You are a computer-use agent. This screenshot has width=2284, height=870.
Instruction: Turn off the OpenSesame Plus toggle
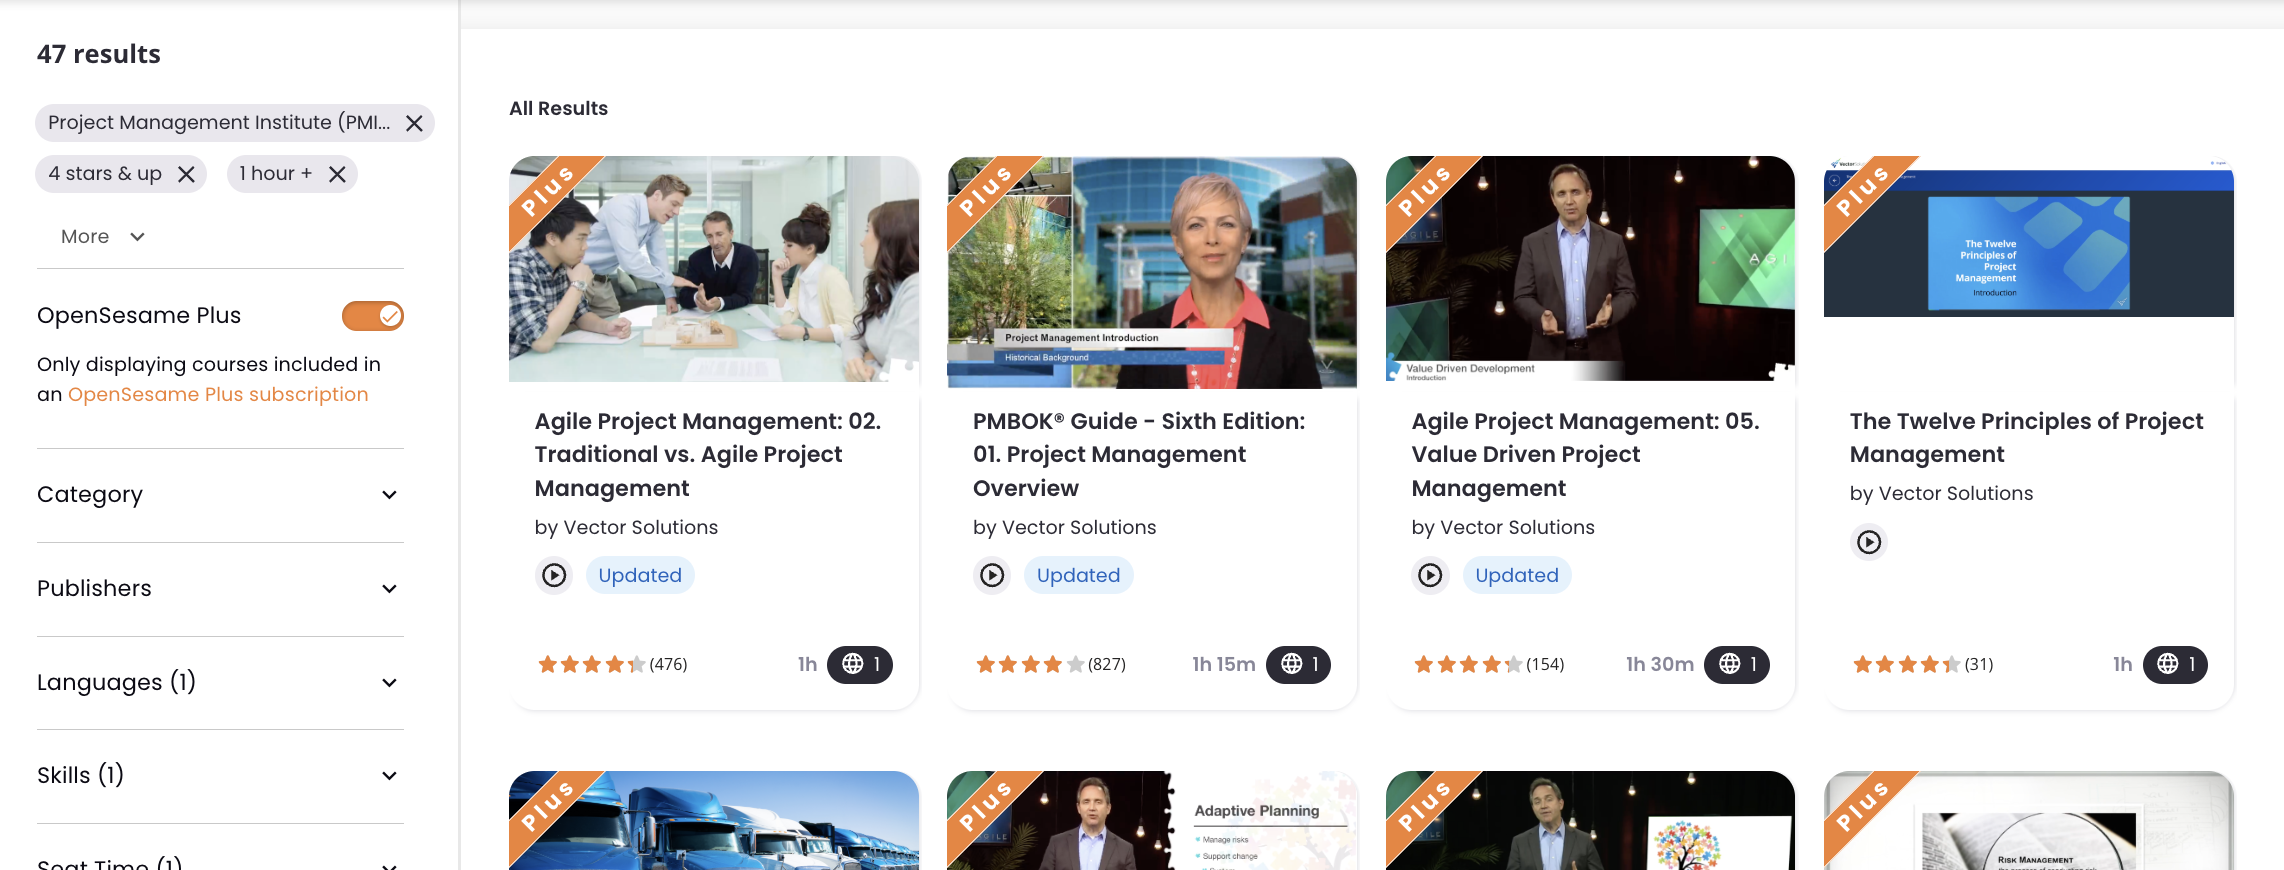point(373,316)
